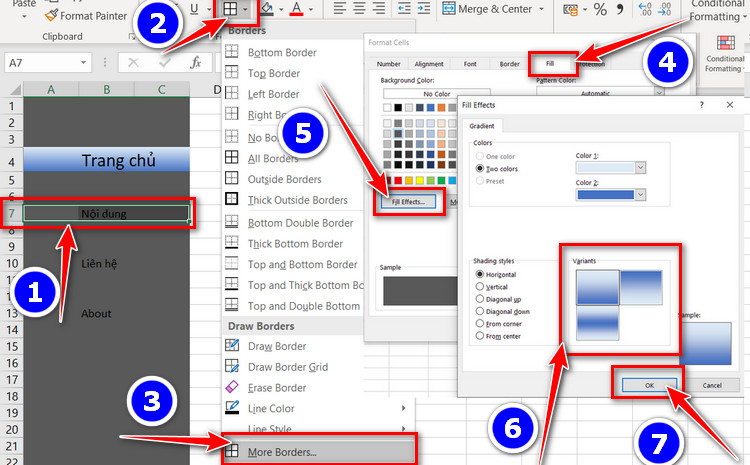Select Horizontal shading style
The height and width of the screenshot is (465, 750).
pos(480,274)
